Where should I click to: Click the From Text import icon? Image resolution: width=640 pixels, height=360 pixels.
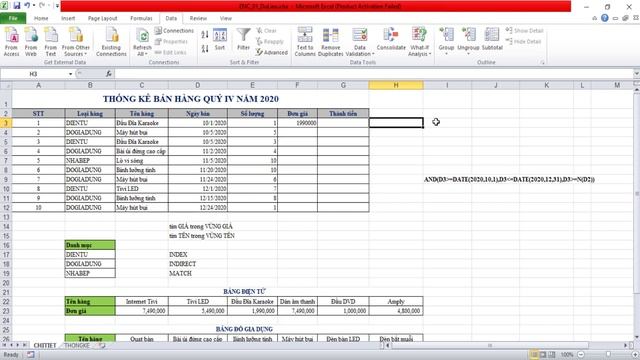[x=51, y=42]
